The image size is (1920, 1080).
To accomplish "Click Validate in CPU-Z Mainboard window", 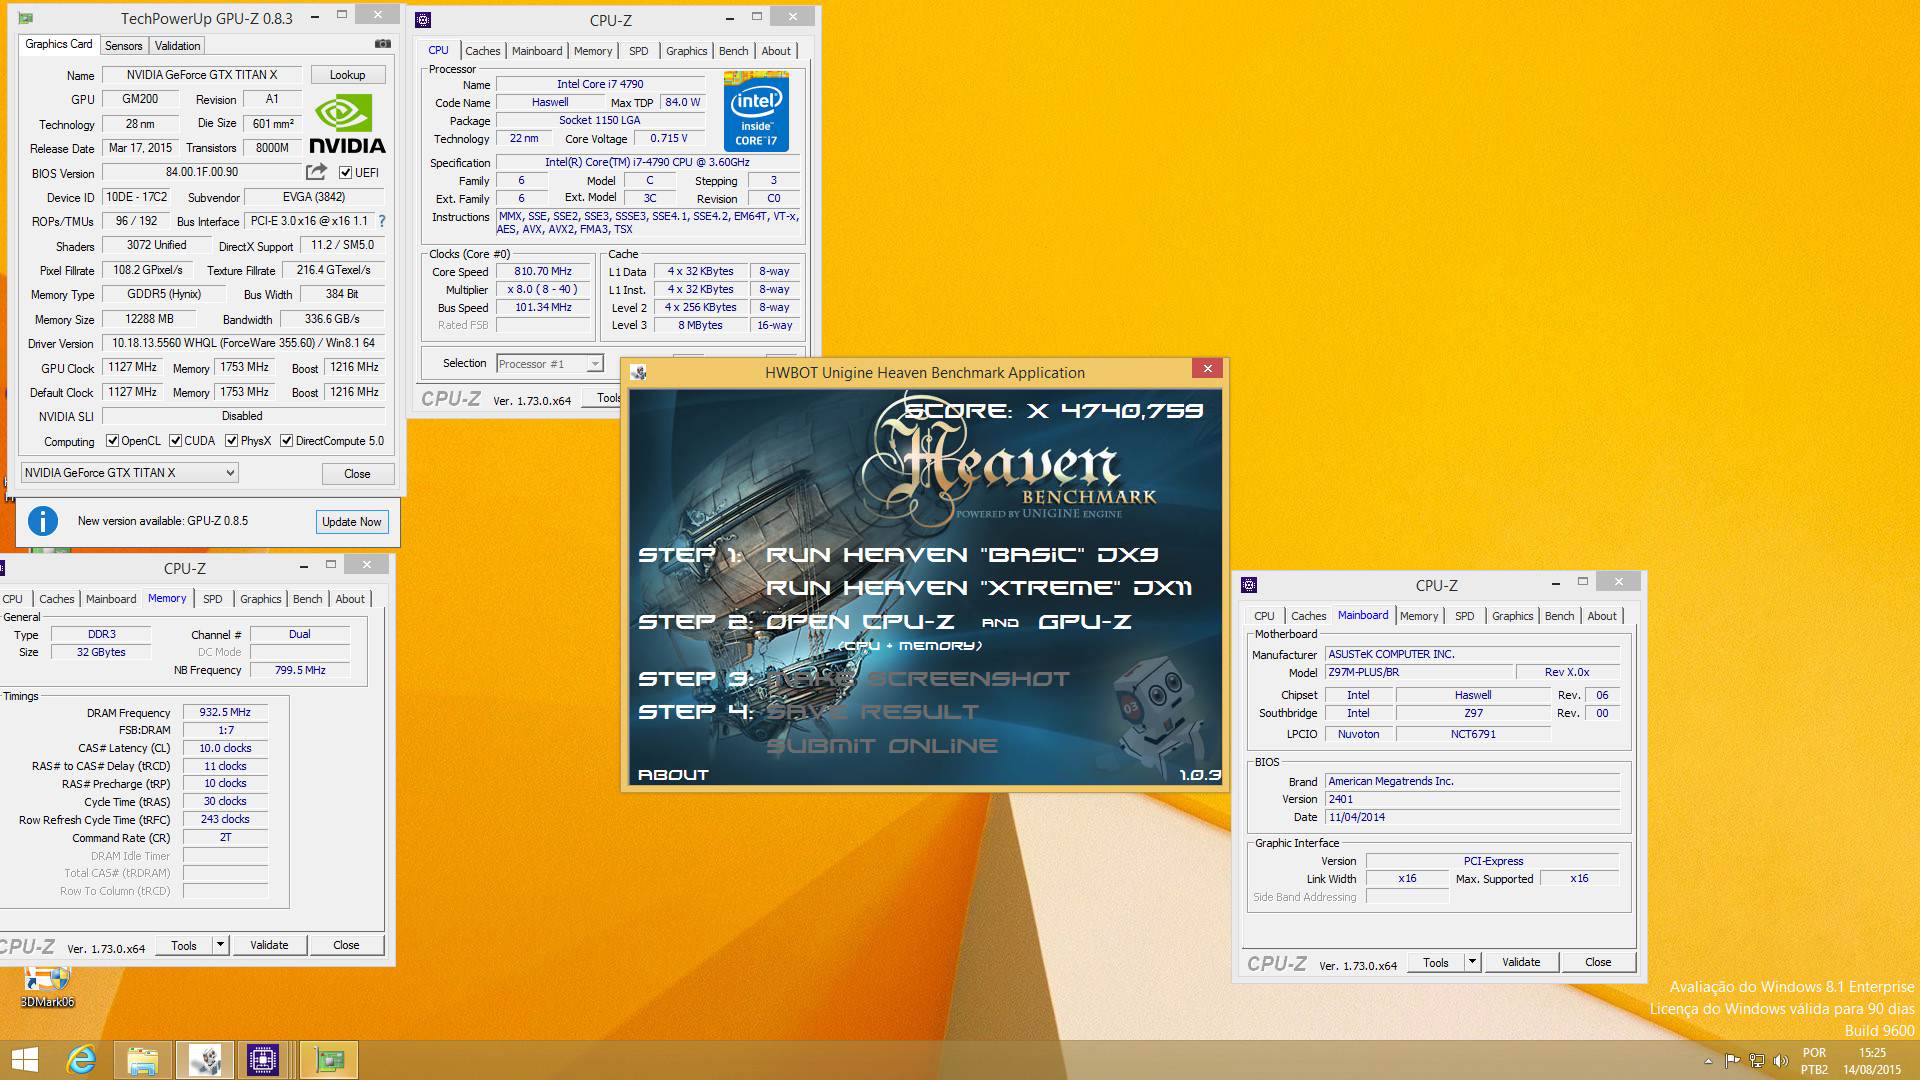I will [x=1521, y=962].
